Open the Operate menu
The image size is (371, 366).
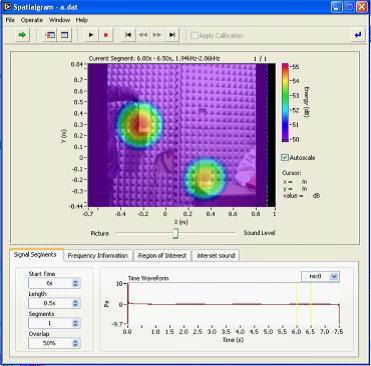(32, 20)
